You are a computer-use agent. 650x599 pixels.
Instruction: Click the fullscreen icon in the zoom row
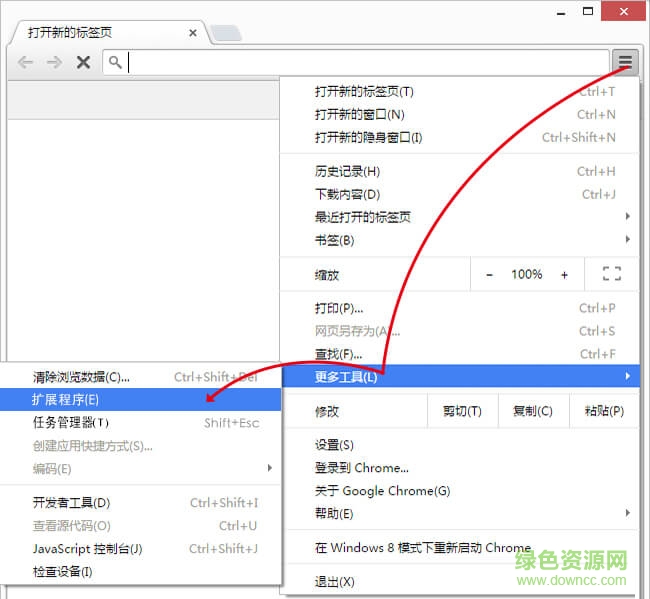coord(612,274)
